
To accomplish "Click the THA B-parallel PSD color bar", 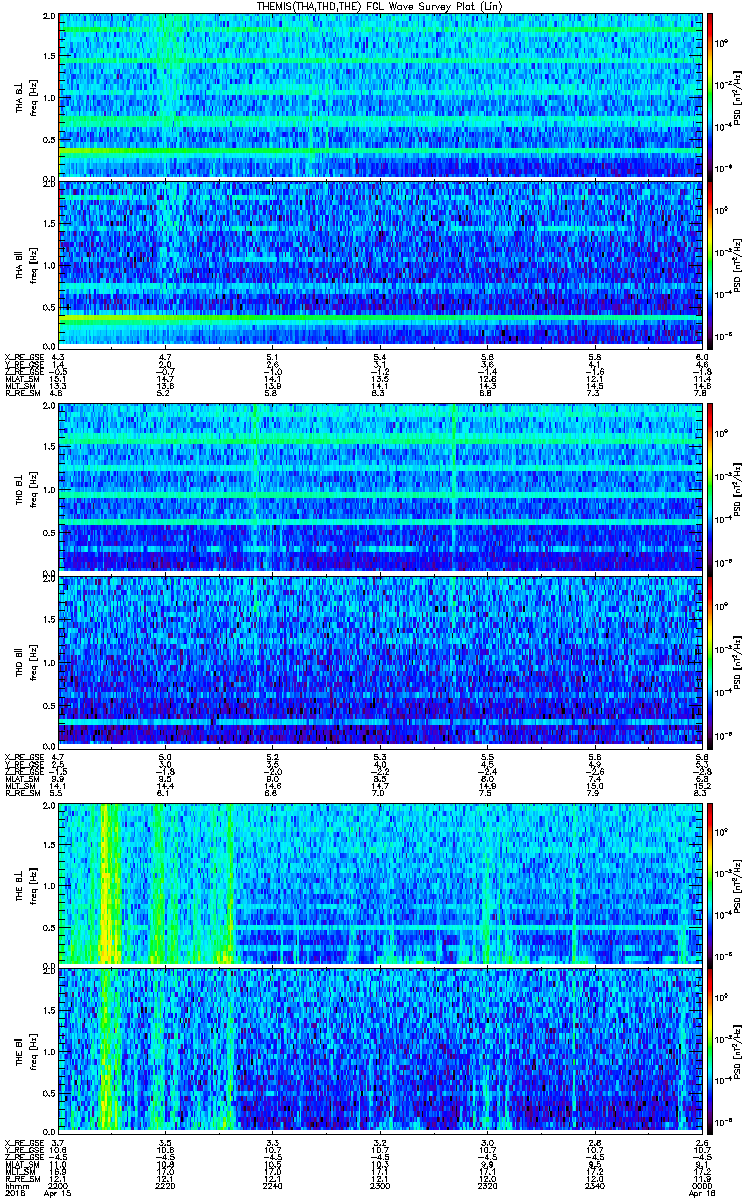I will tap(710, 263).
